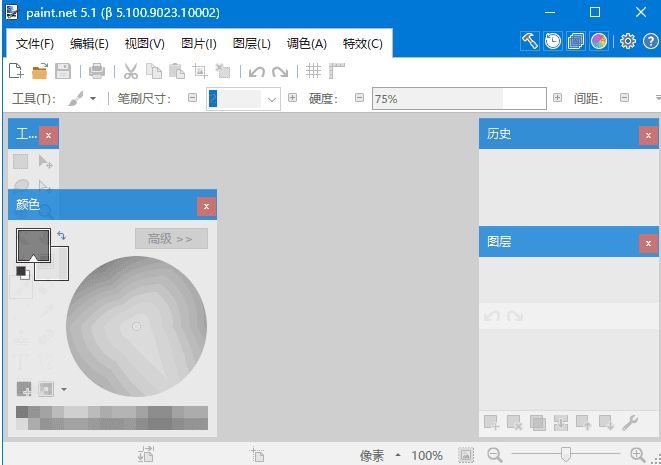Click the 硬度 75% slider field

click(x=459, y=99)
